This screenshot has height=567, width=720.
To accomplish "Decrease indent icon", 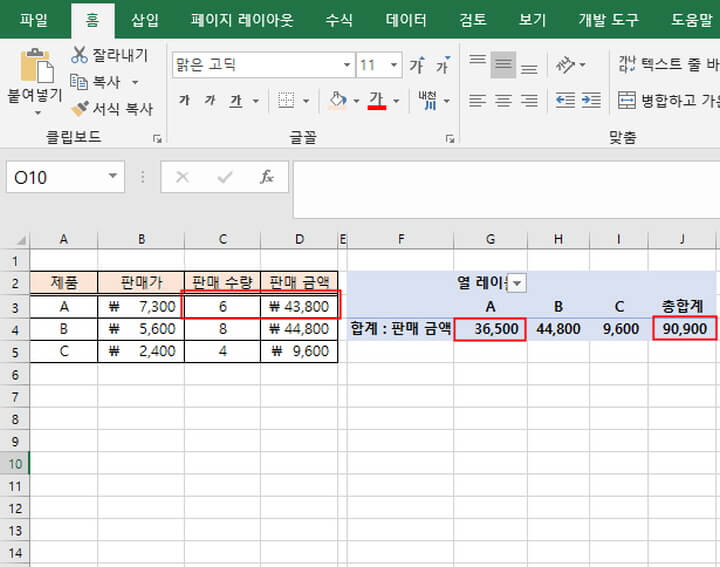I will 565,100.
